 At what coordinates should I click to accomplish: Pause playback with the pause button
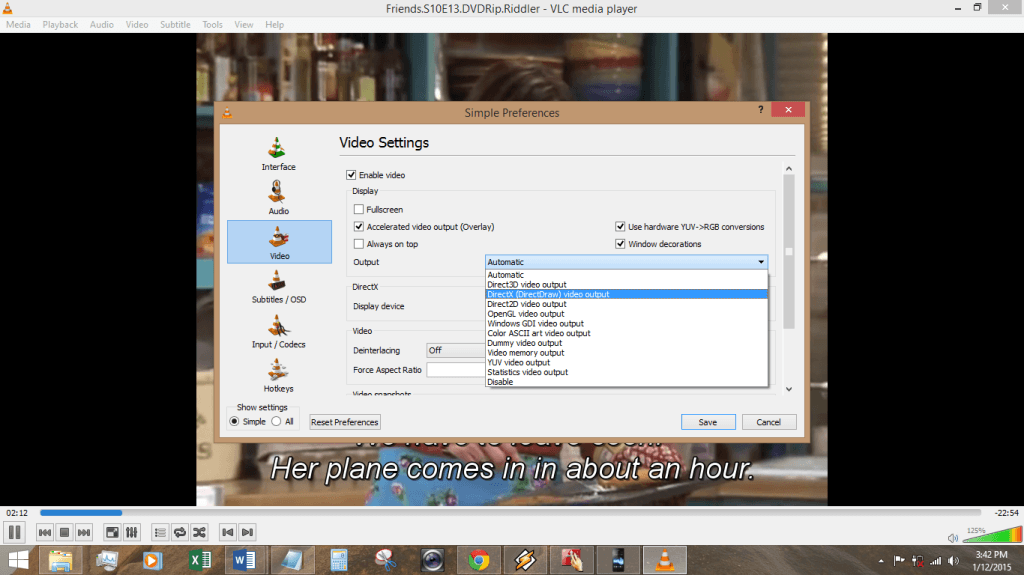point(14,533)
